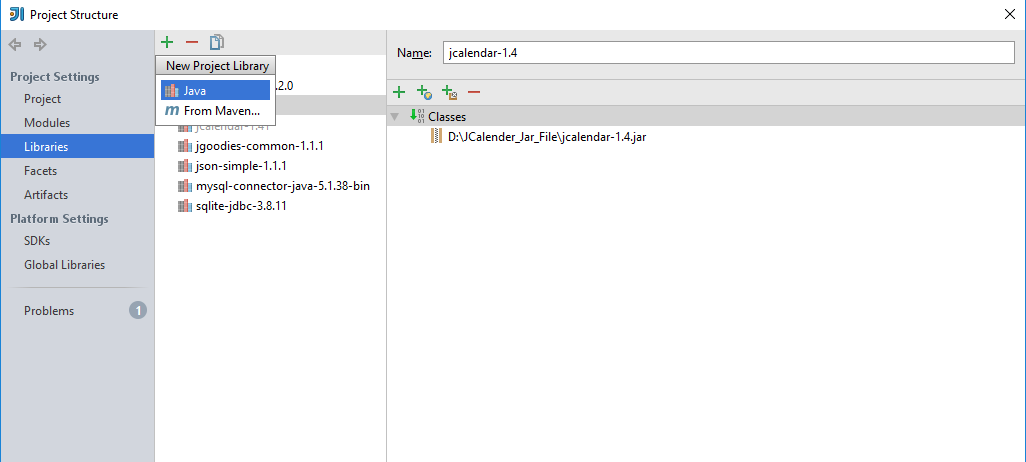Screen dimensions: 1026x462
Task: Select the mysql-connector-java-5.1.38-bin library
Action: tap(283, 186)
